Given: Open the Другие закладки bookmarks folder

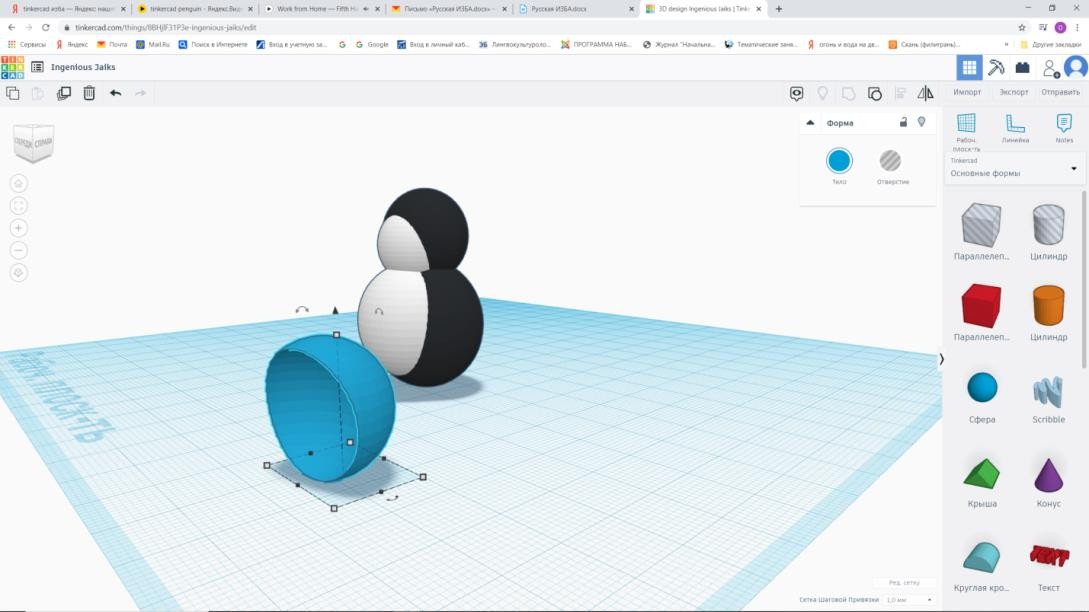Looking at the screenshot, I should coord(1052,44).
